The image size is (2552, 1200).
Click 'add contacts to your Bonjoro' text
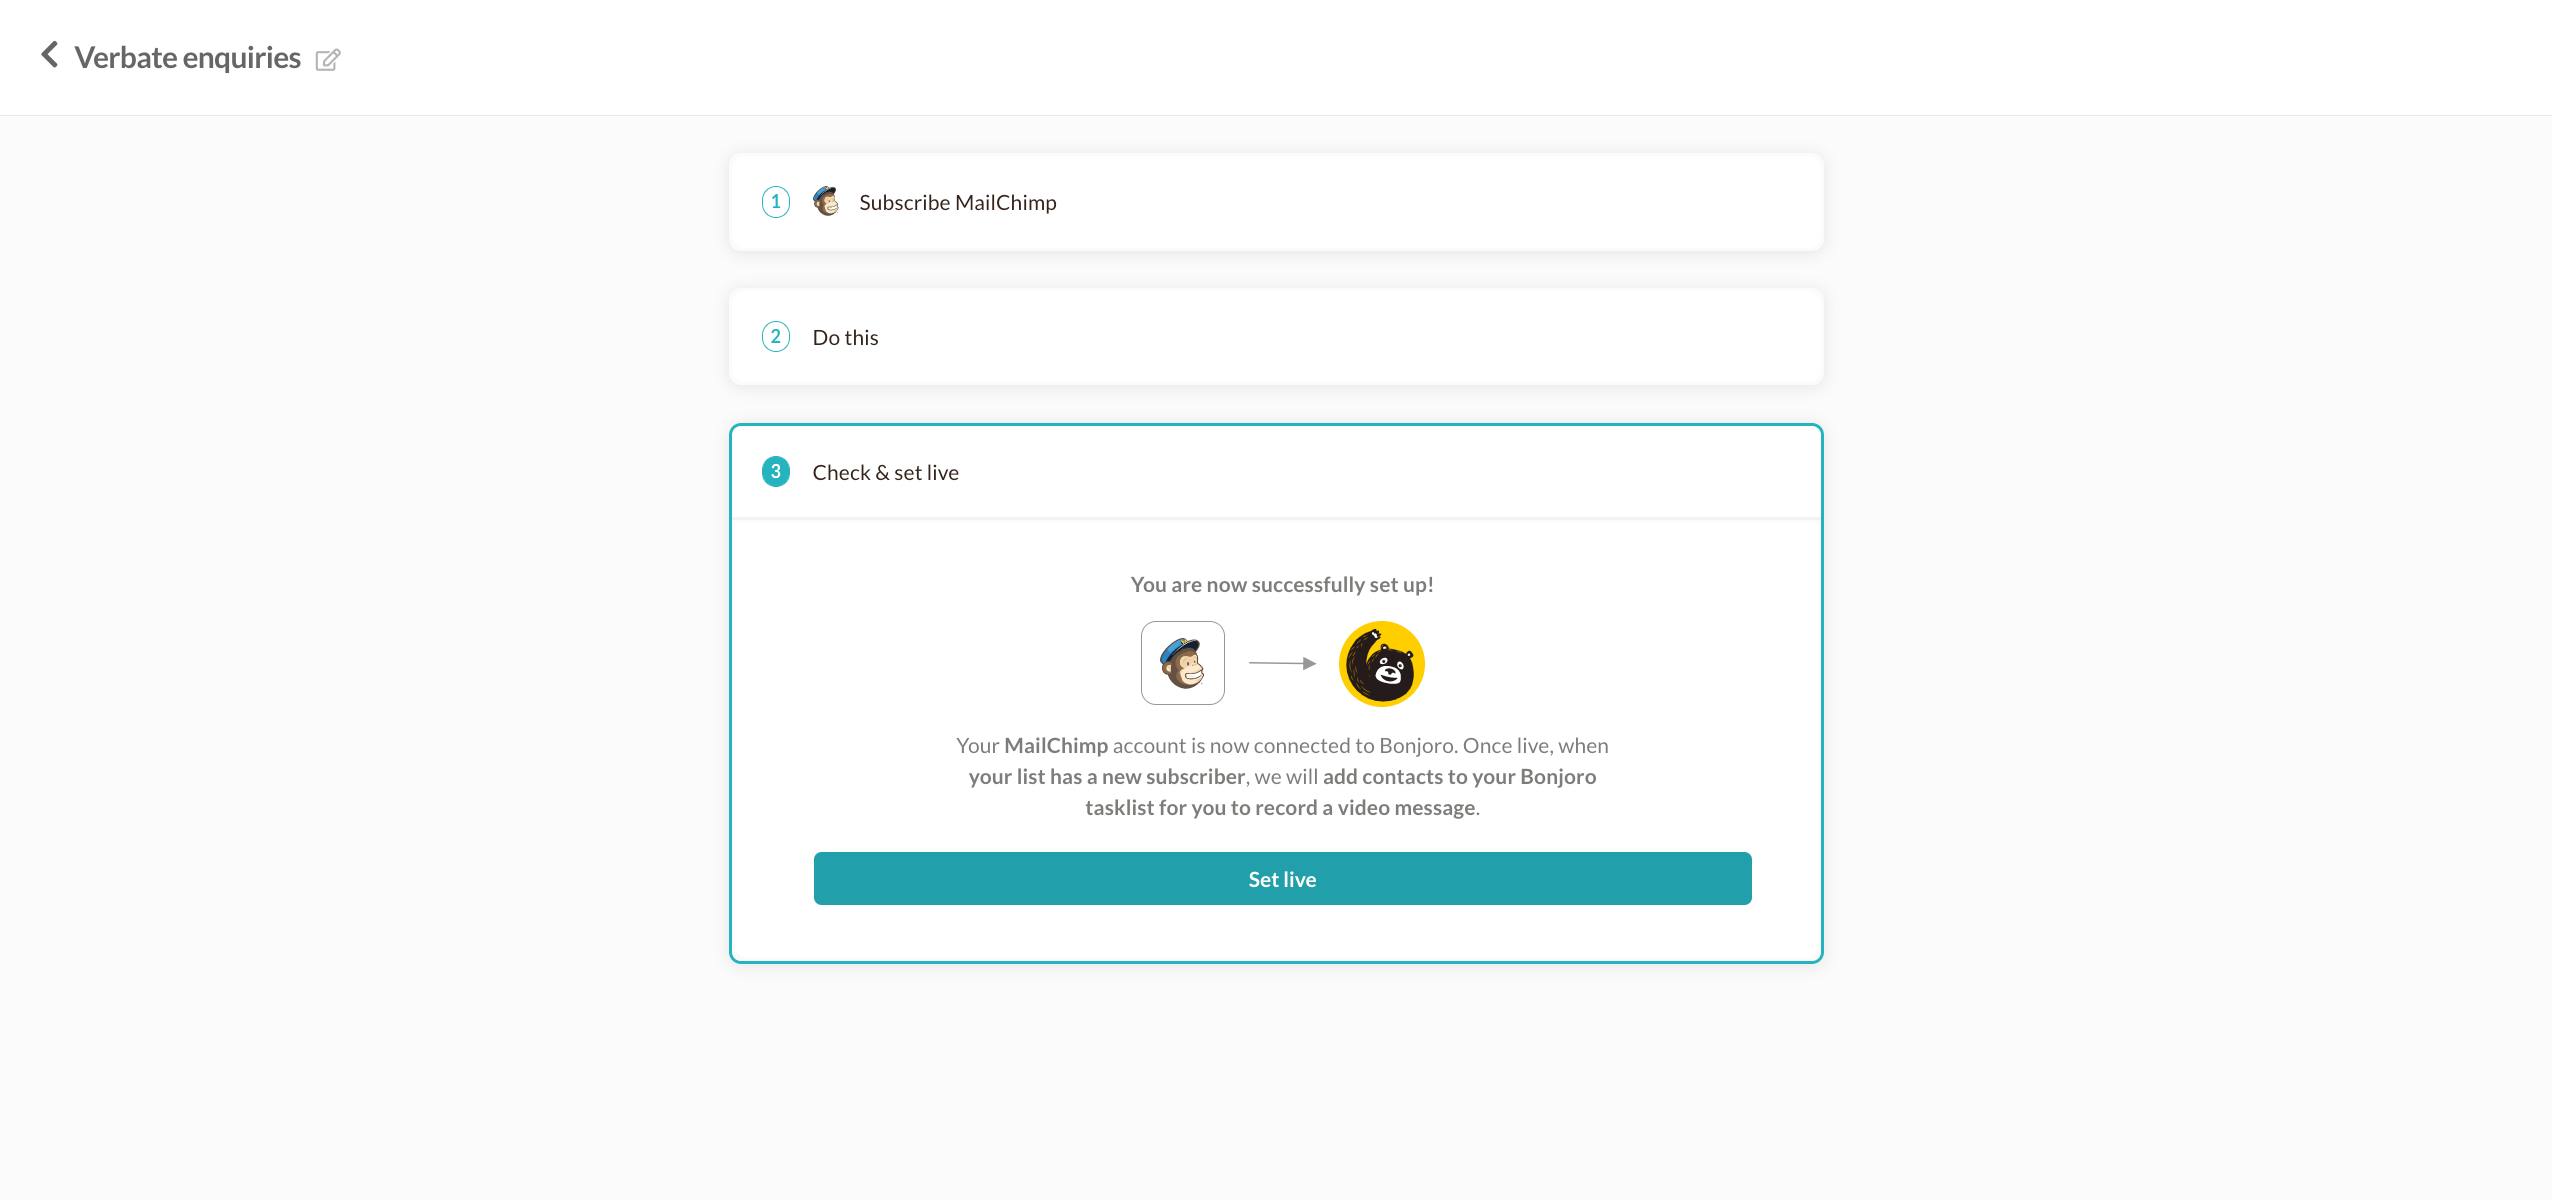coord(1459,777)
